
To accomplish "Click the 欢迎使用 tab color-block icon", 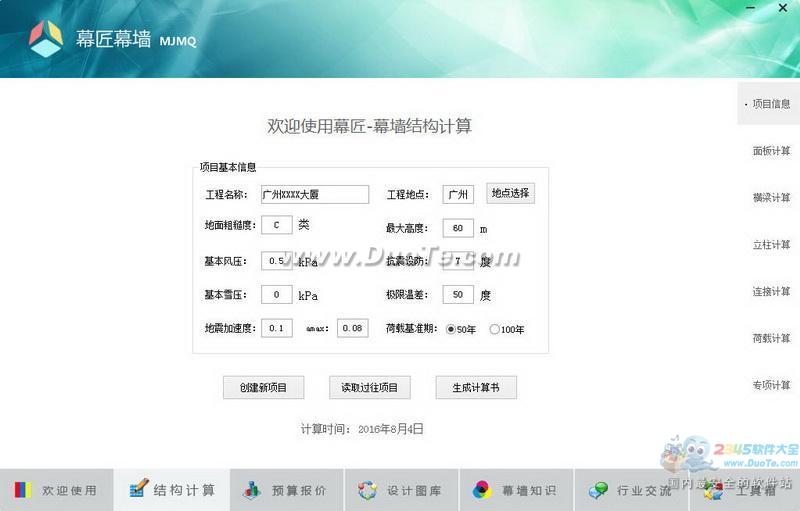I will click(x=22, y=490).
